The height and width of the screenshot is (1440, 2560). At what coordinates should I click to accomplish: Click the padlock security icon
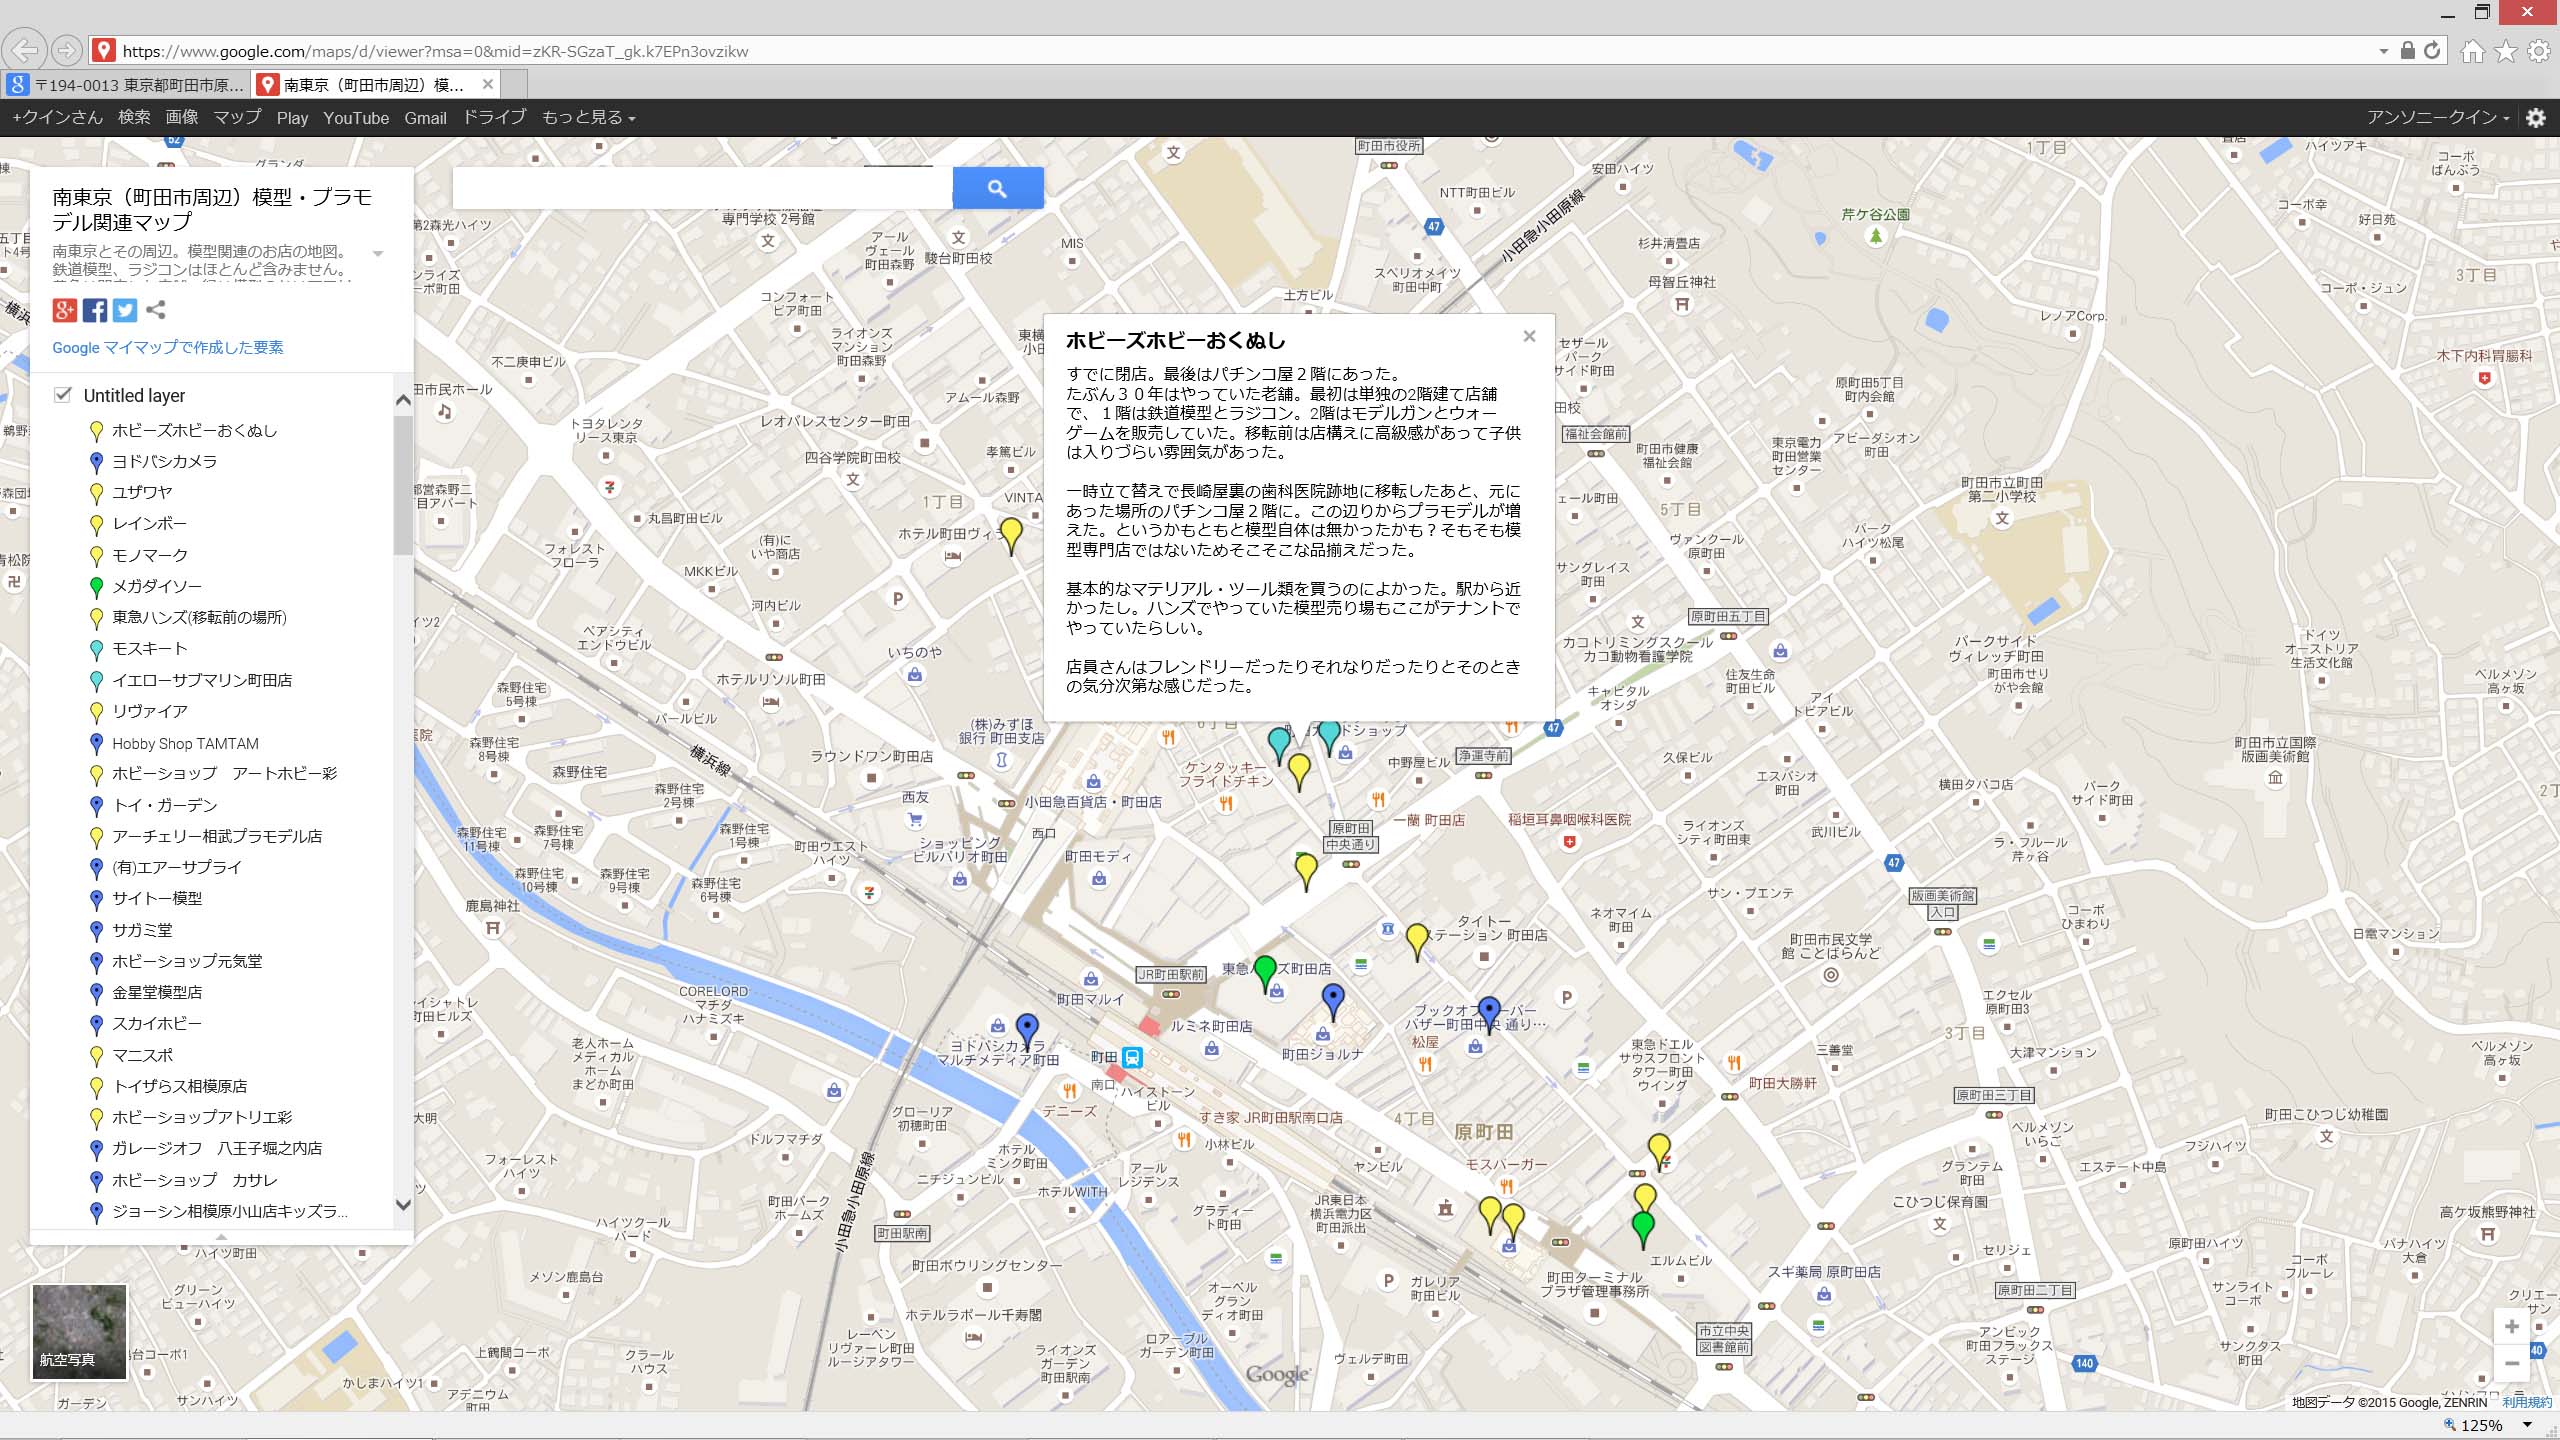[x=2408, y=51]
